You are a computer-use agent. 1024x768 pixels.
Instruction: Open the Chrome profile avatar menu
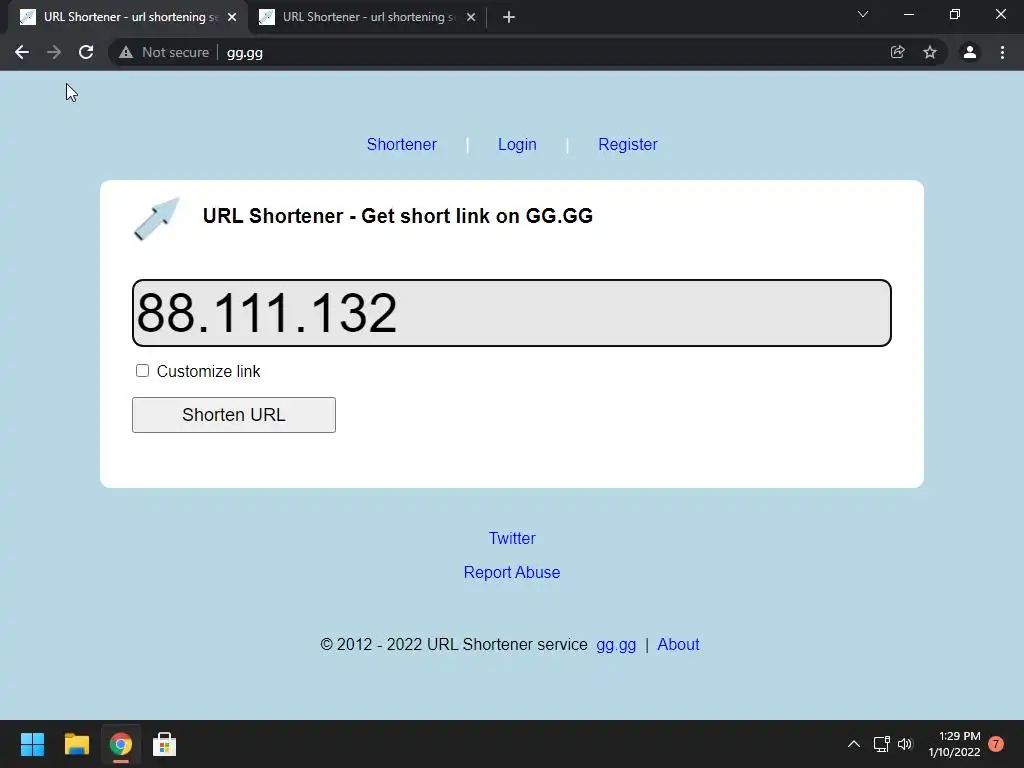tap(970, 52)
